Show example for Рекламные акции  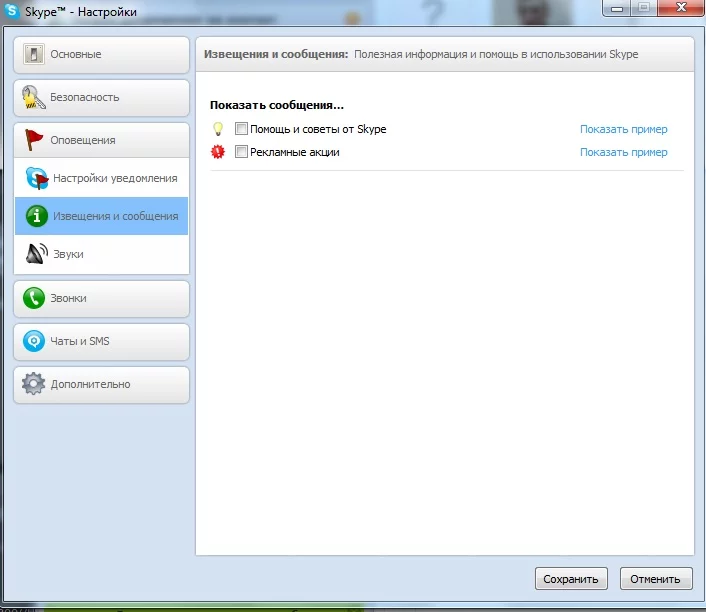[624, 152]
